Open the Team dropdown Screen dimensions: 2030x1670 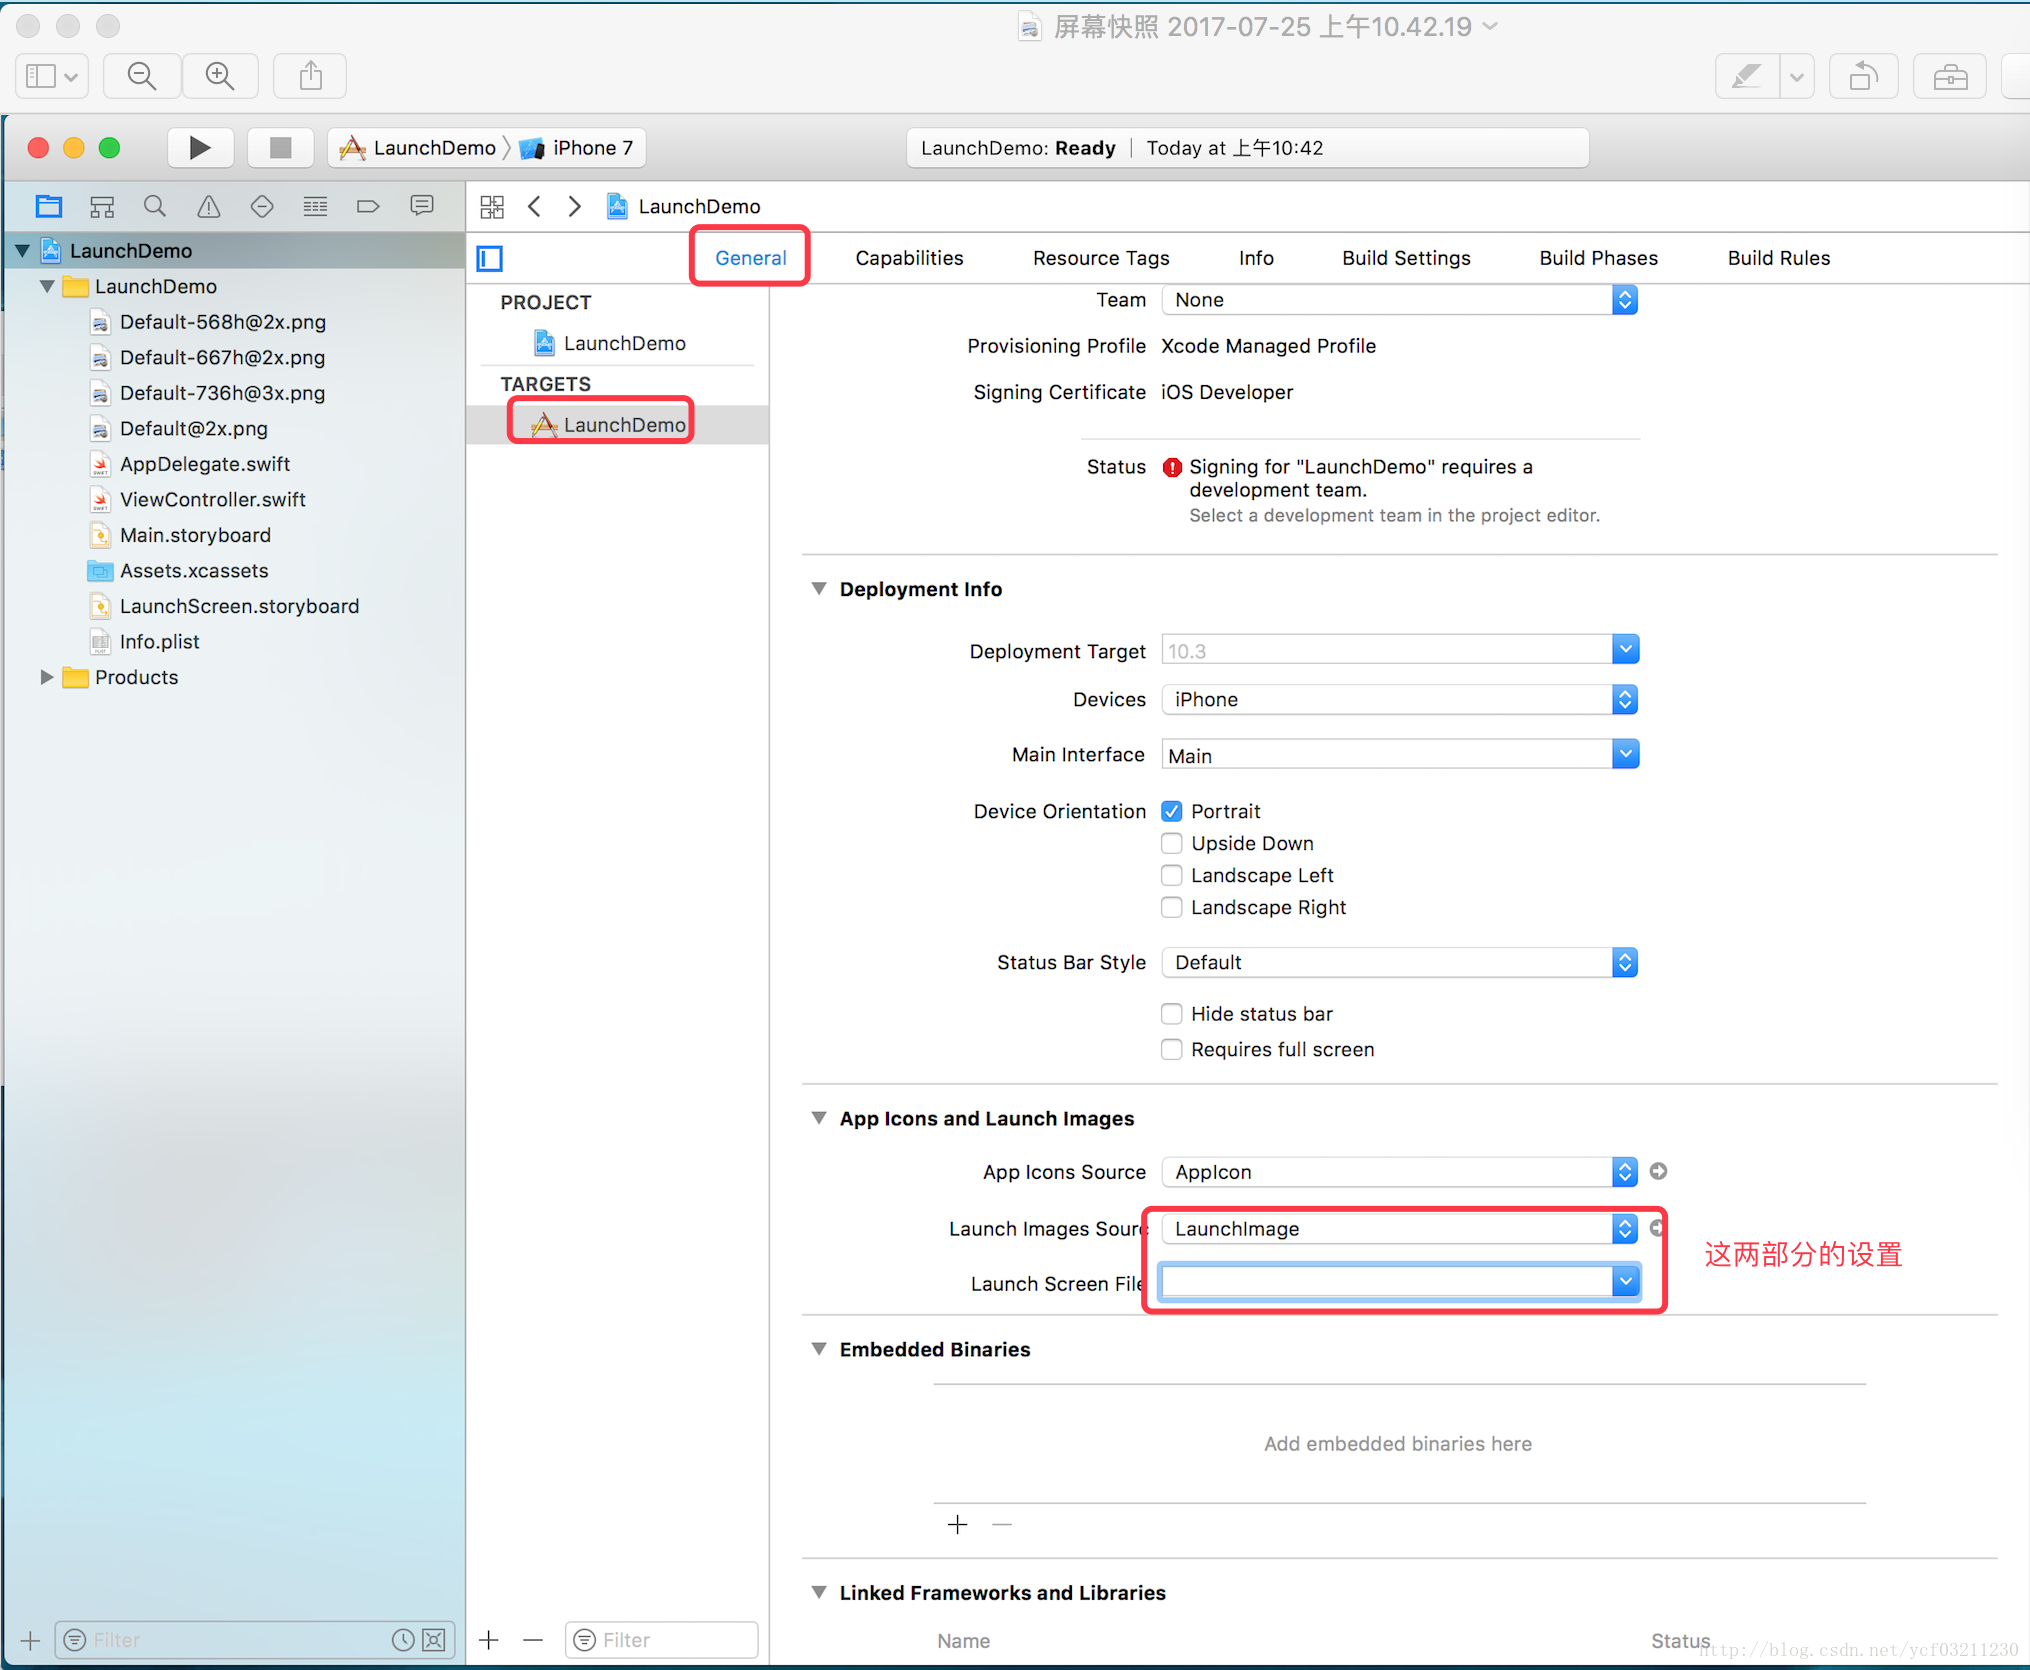1399,300
